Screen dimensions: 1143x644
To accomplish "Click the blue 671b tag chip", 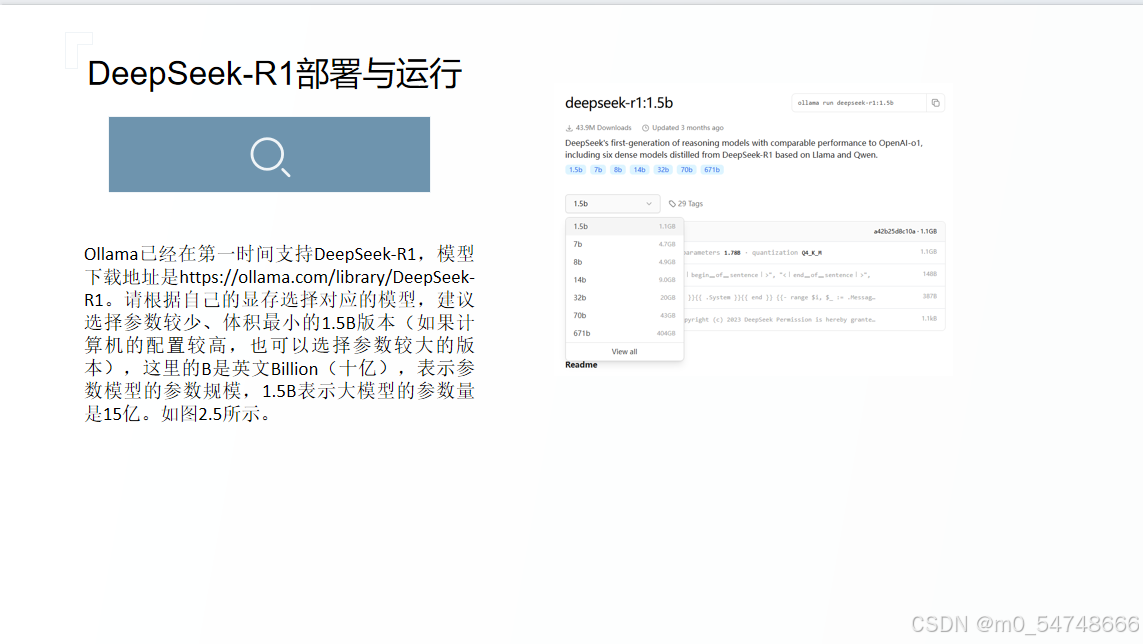I will (712, 170).
